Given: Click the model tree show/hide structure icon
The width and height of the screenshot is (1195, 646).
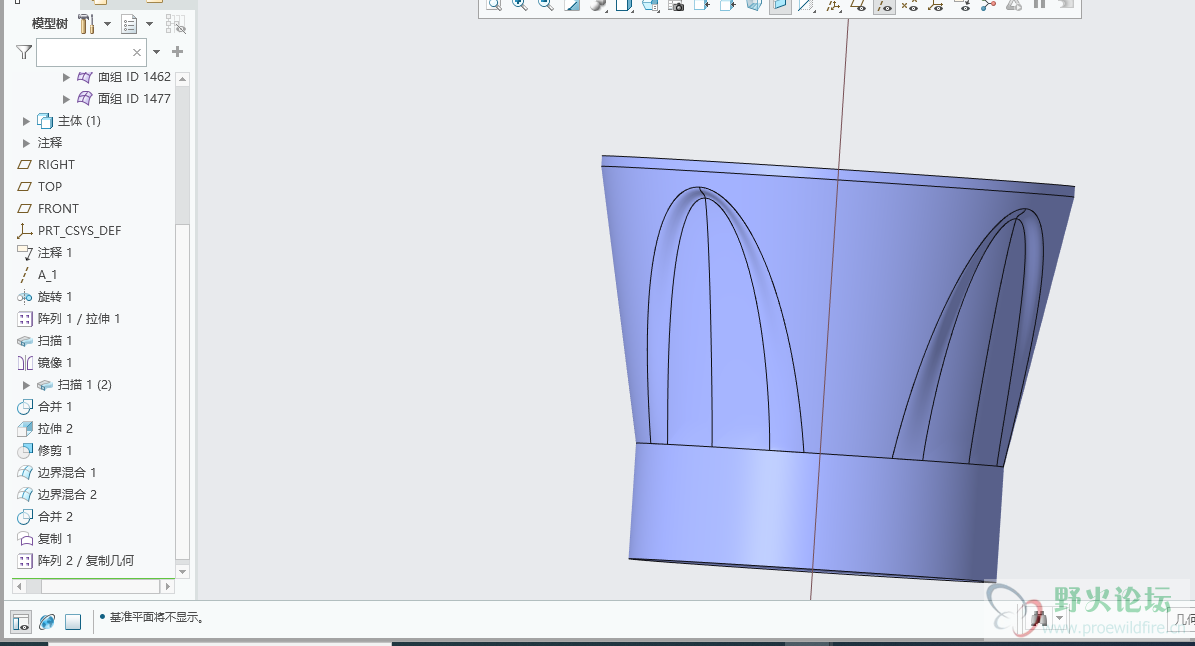Looking at the screenshot, I should coord(175,25).
